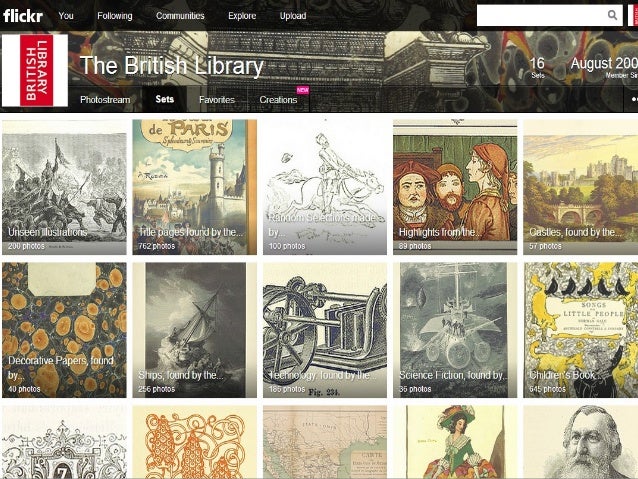This screenshot has width=638, height=479.
Task: Click the "200 photos" count
Action: [26, 246]
